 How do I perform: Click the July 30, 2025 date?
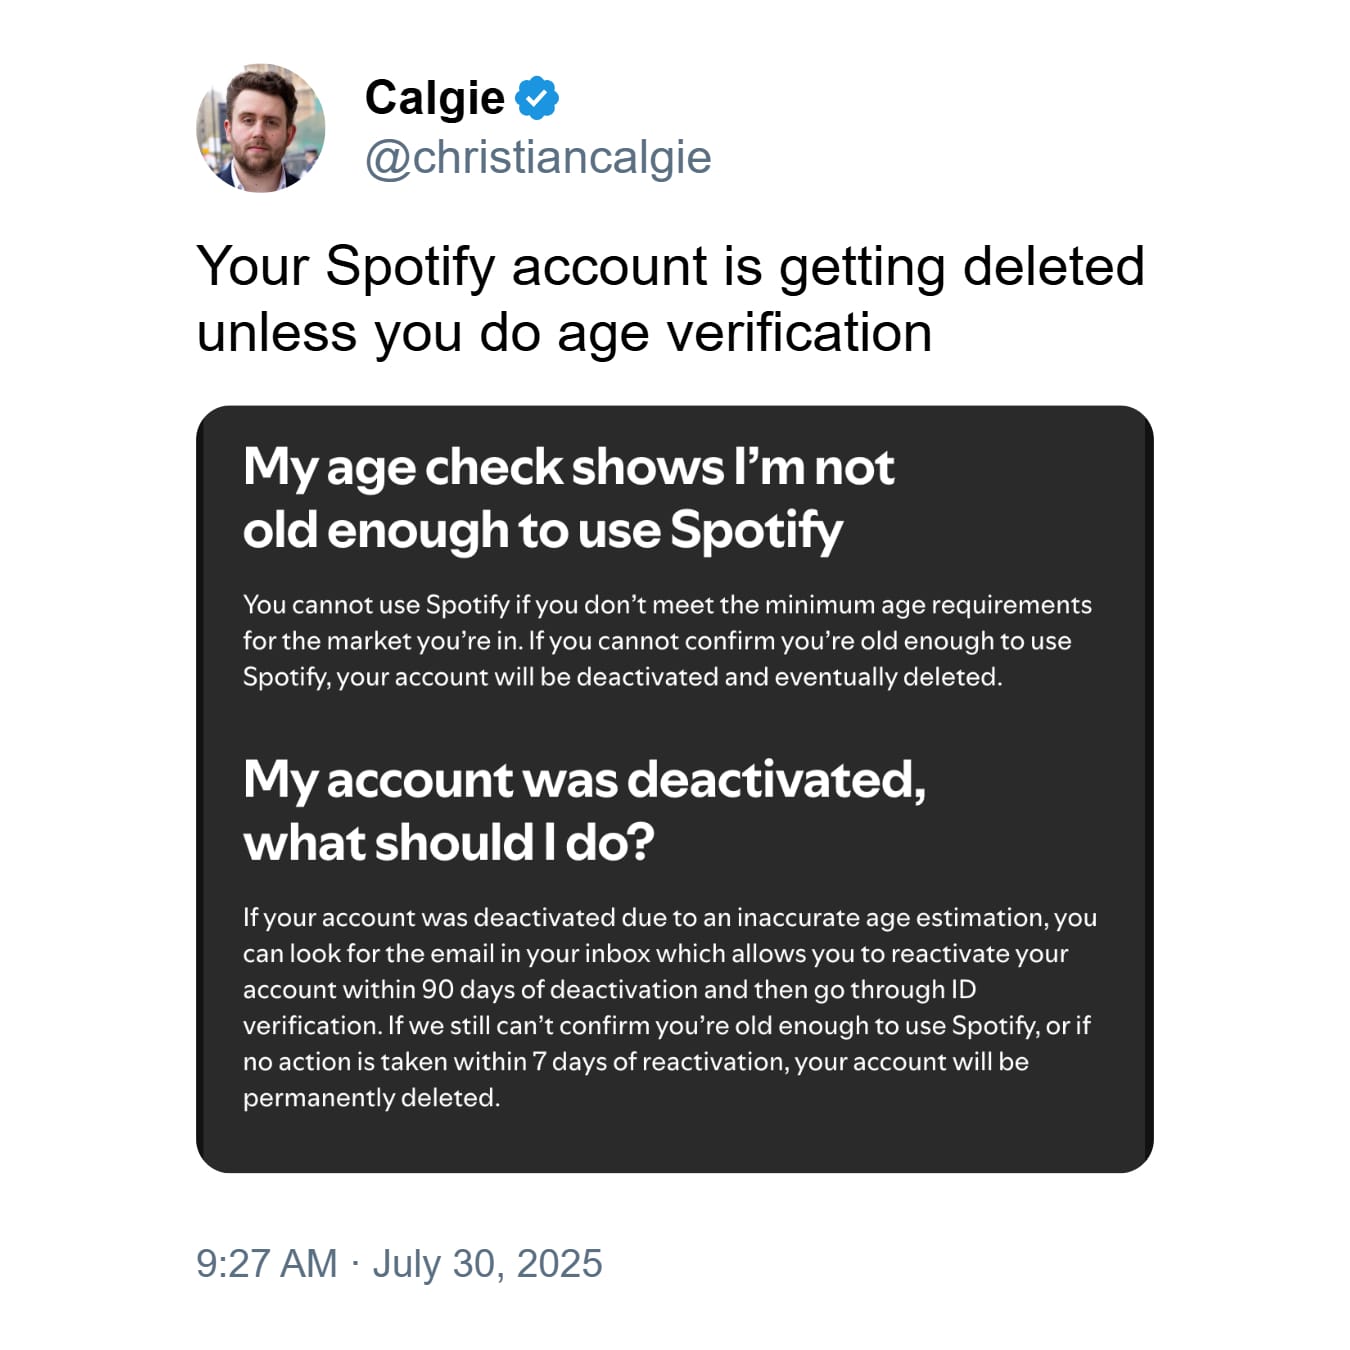(487, 1264)
